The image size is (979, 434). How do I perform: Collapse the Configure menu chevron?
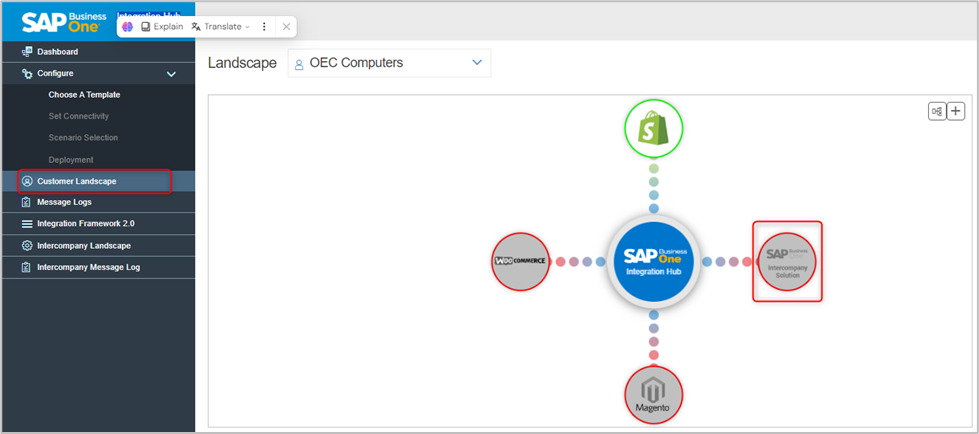pos(171,74)
